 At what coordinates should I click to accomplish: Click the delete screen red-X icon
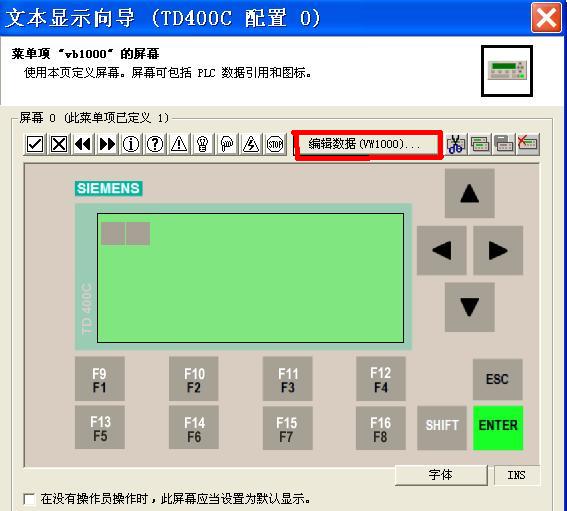click(x=528, y=144)
